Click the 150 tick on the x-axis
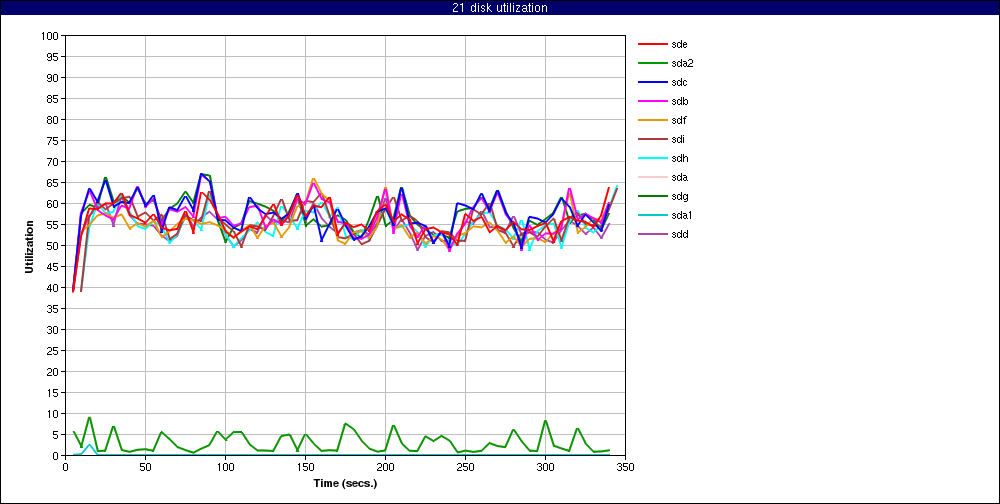This screenshot has height=504, width=1000. click(305, 467)
